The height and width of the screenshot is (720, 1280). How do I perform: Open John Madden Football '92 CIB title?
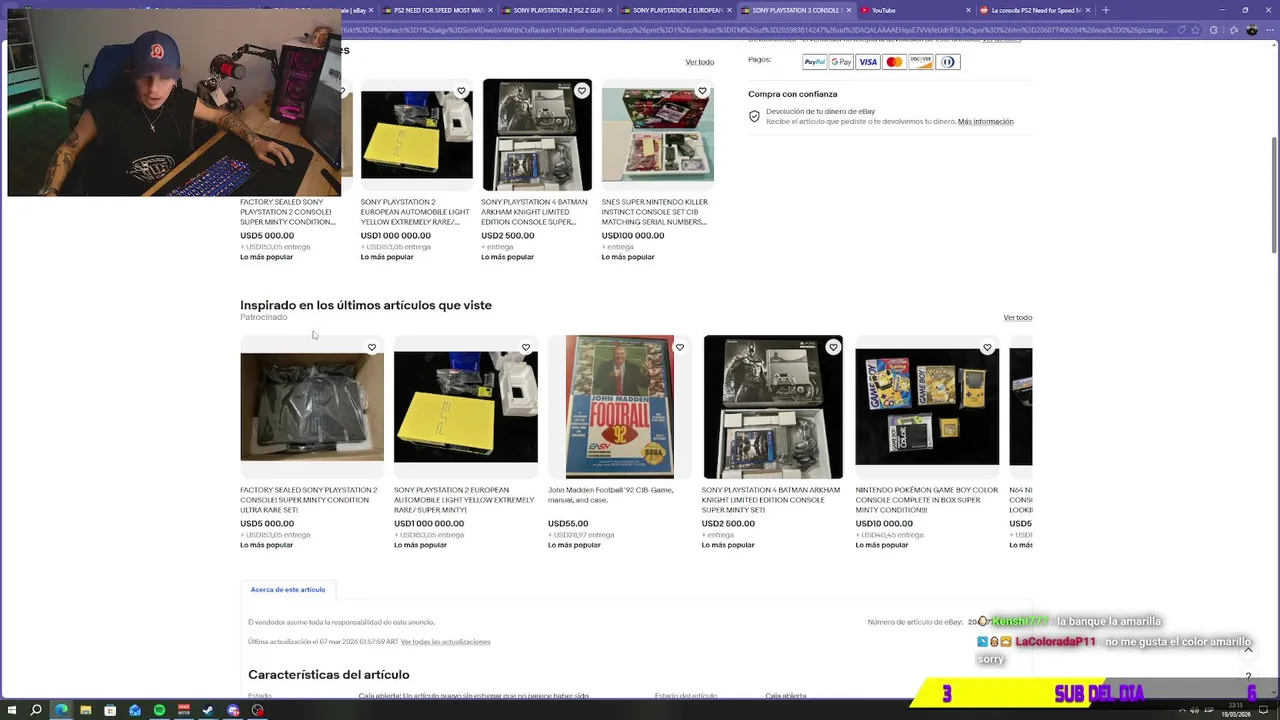[611, 495]
